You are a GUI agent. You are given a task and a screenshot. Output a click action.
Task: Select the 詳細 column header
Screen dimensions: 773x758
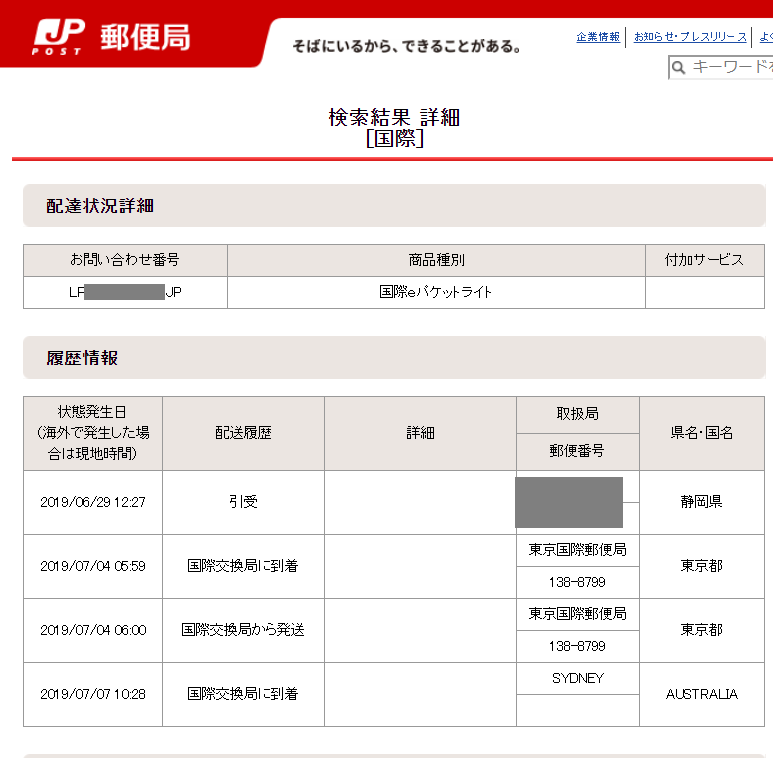click(x=420, y=433)
